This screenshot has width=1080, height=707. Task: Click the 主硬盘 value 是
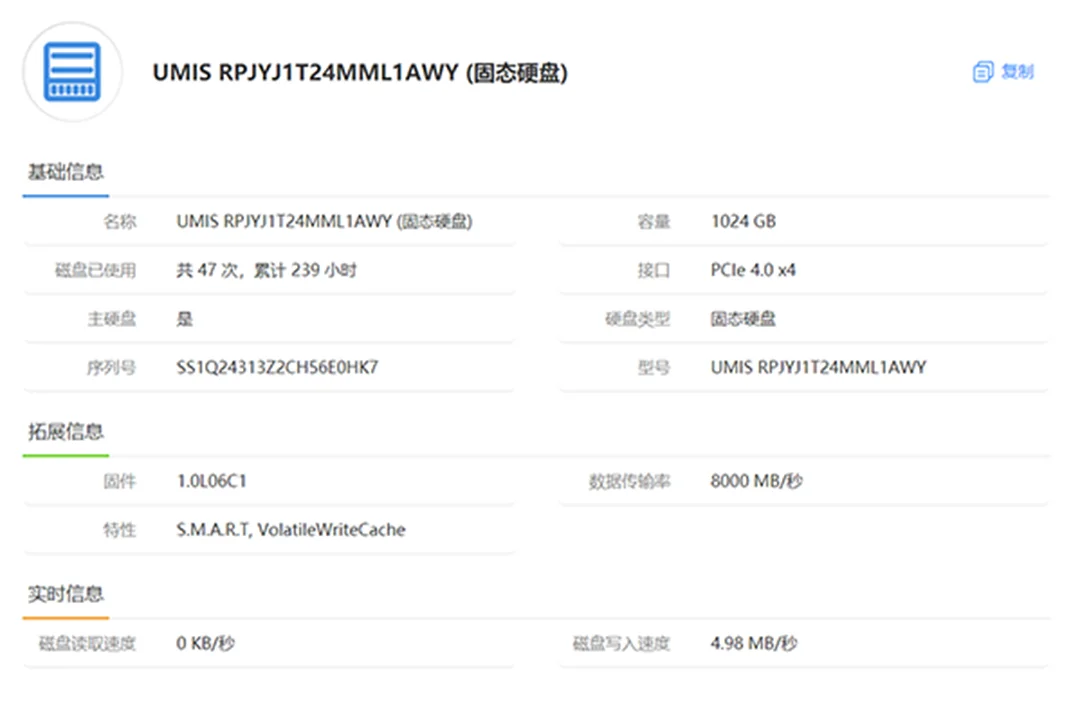(x=185, y=319)
